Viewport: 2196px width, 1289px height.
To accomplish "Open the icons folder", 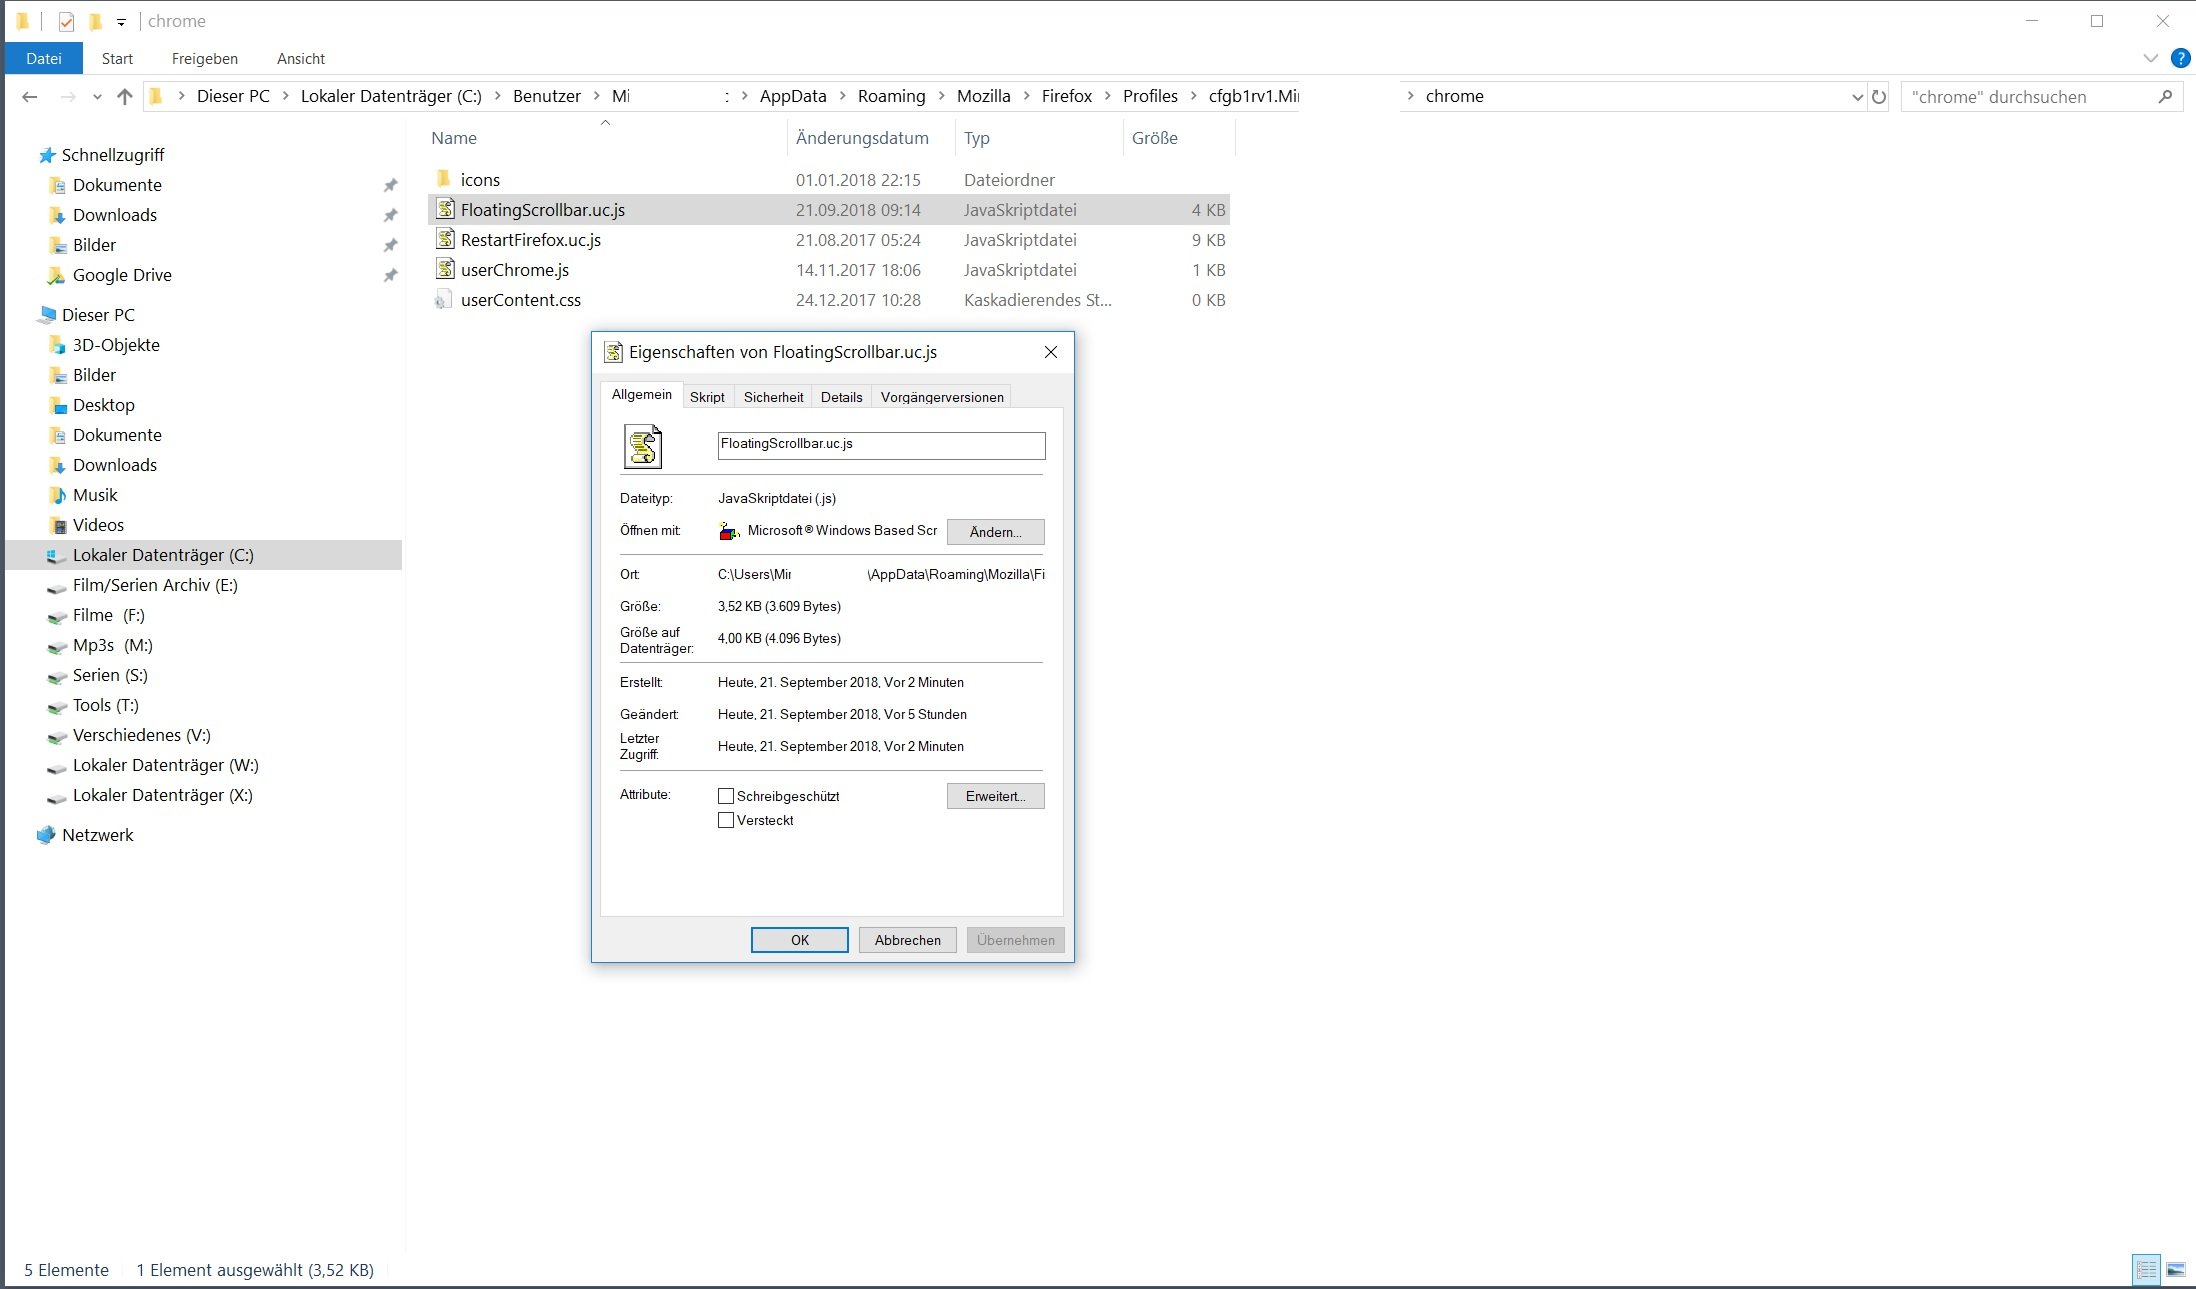I will (479, 180).
